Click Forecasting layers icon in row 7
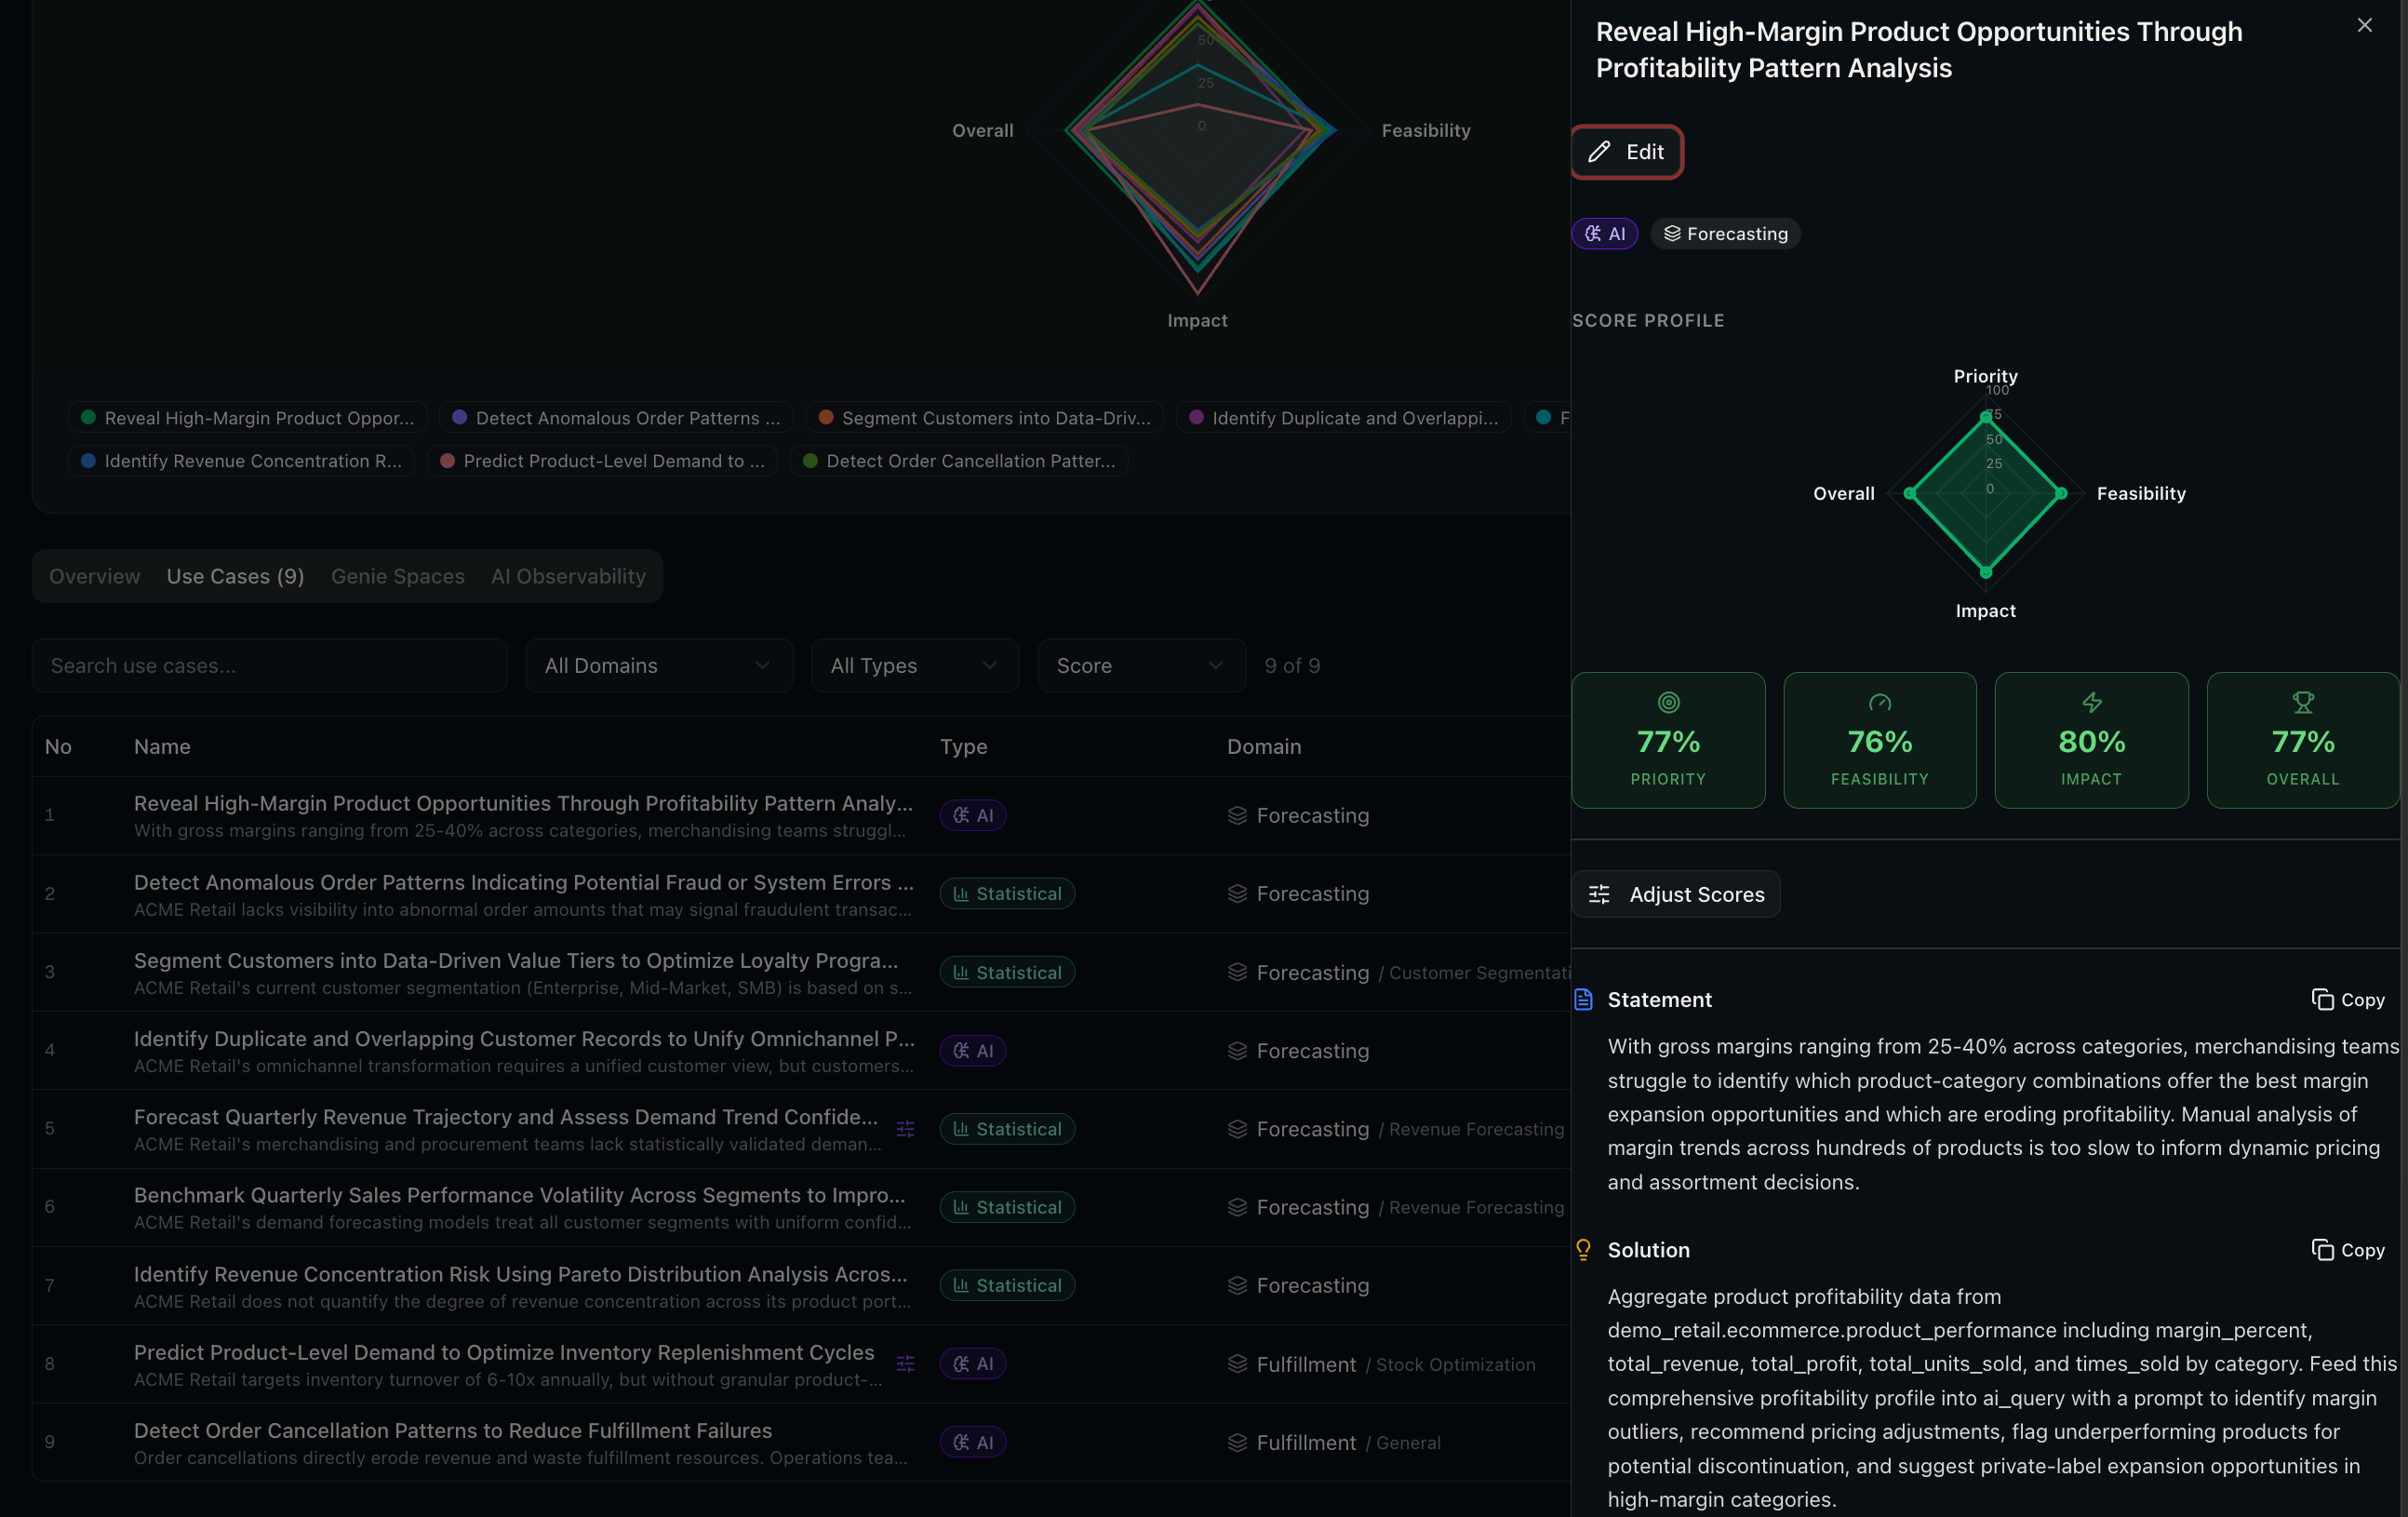 1237,1286
